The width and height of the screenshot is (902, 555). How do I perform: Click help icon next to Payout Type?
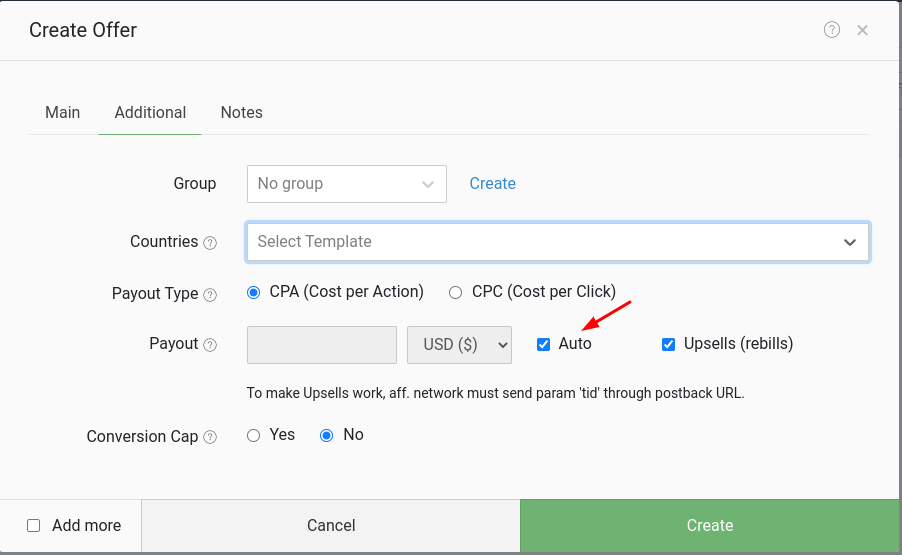point(210,295)
